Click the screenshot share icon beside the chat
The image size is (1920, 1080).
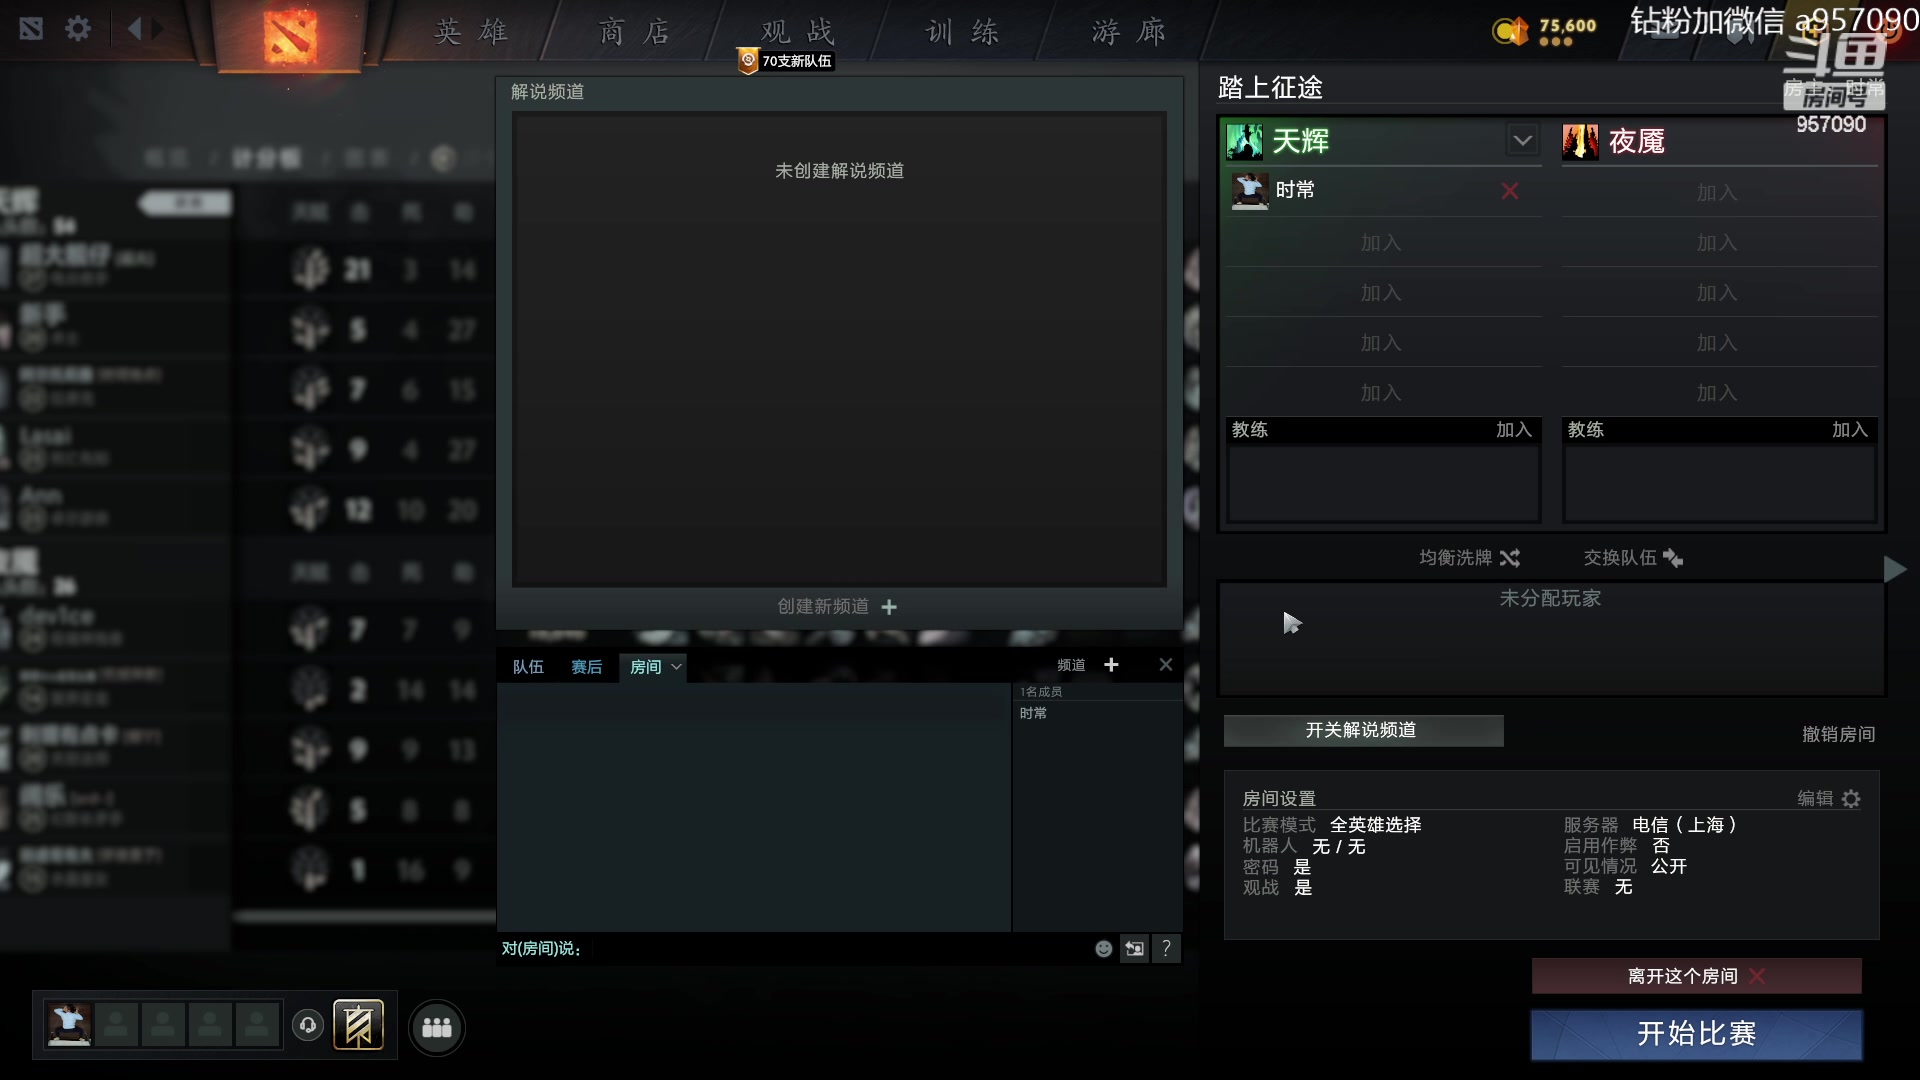pyautogui.click(x=1135, y=948)
